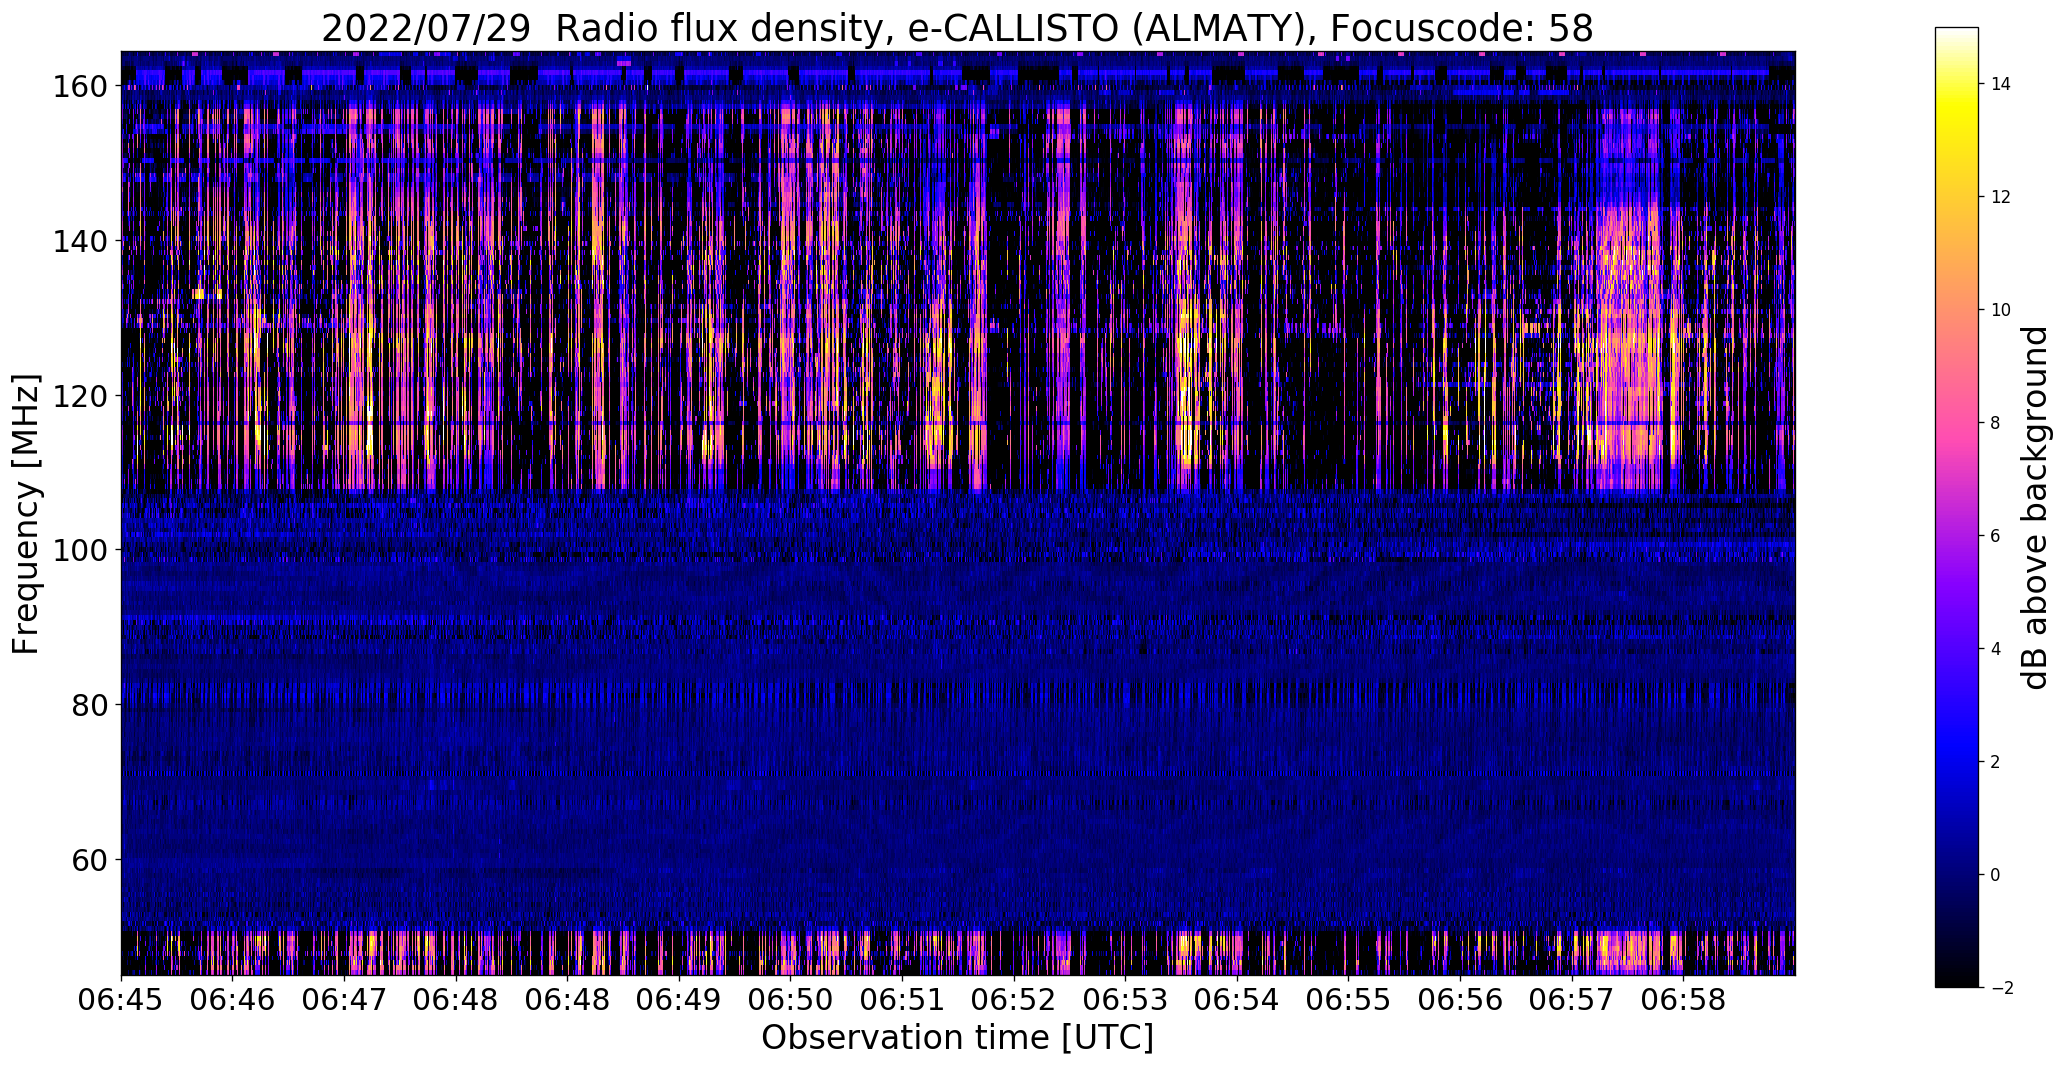
Task: Click the 60 MHz frequency tick label
Action: [x=90, y=860]
